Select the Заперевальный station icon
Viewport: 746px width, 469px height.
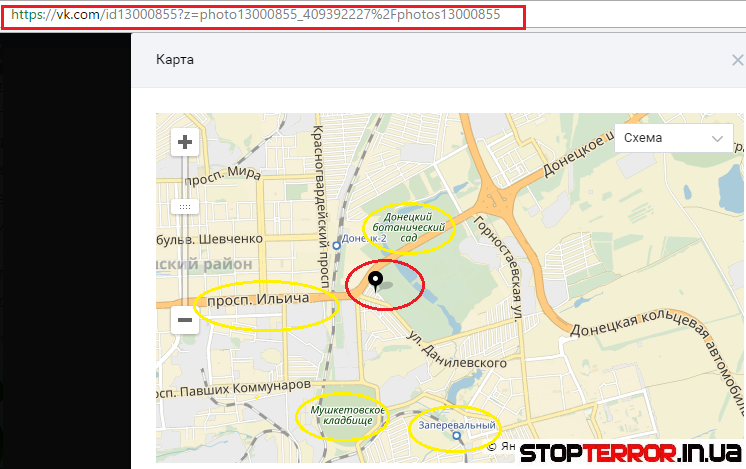point(457,436)
